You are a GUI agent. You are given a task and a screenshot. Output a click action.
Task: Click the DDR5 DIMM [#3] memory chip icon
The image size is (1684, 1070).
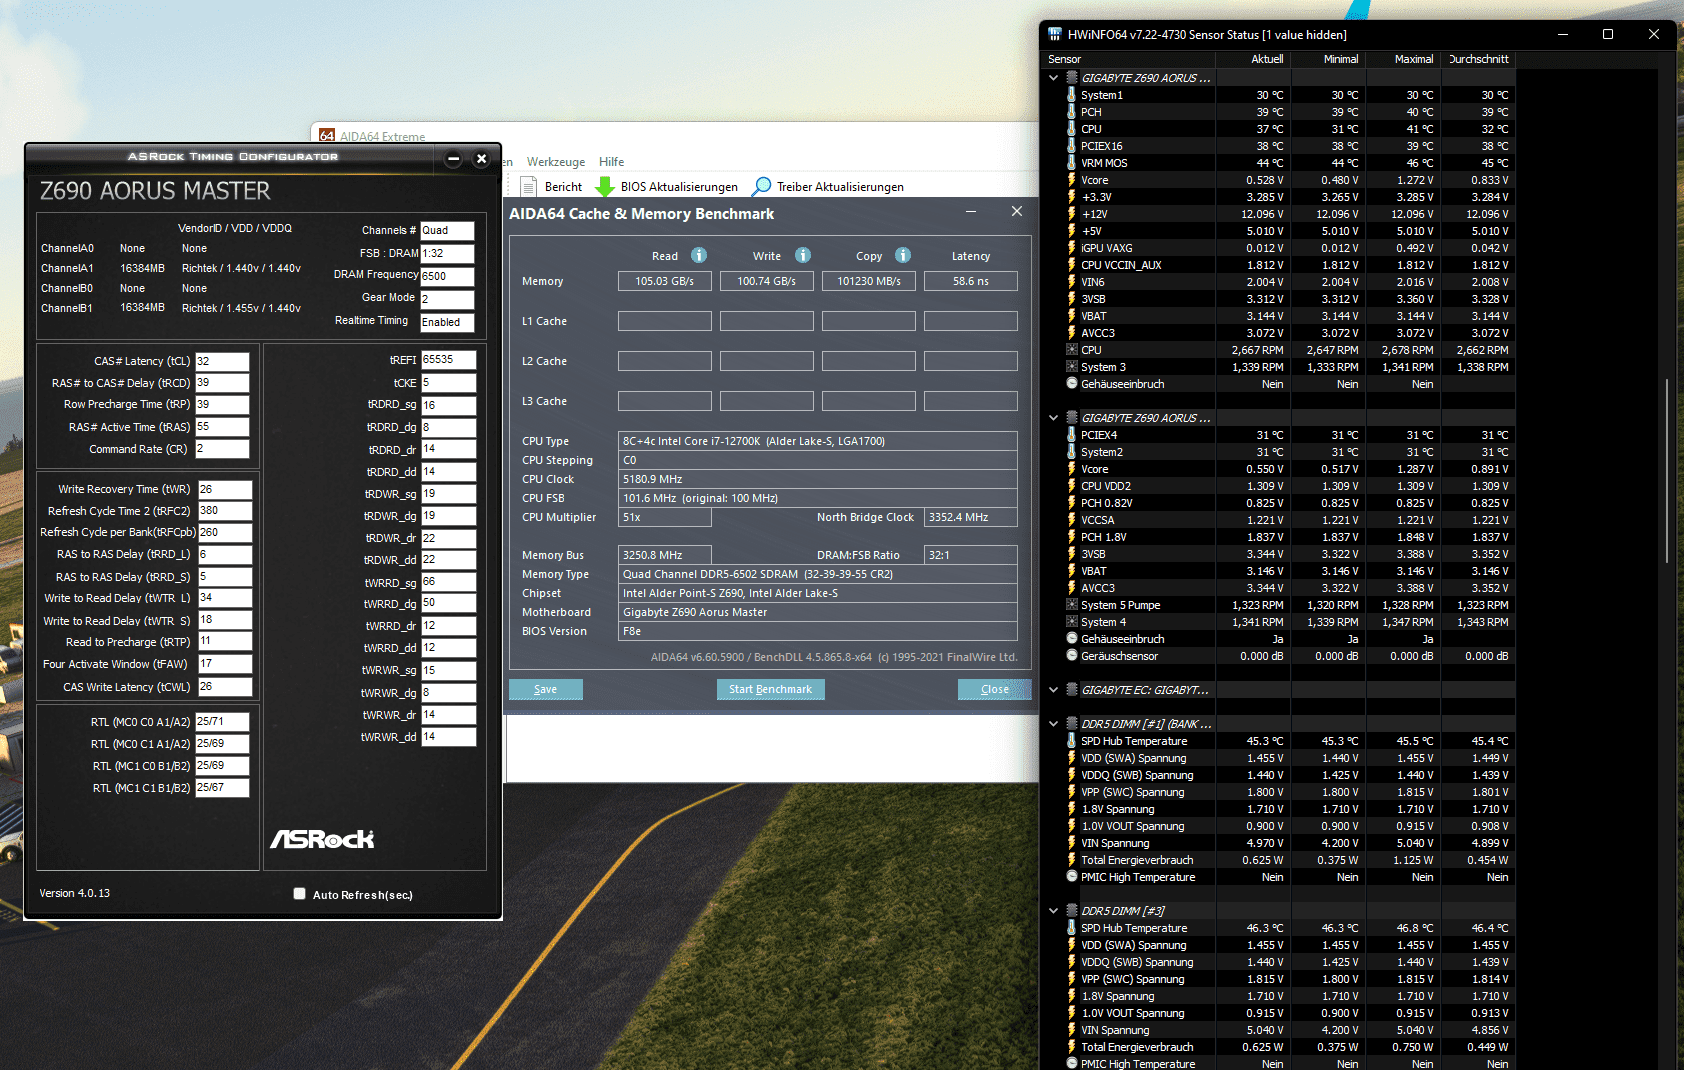coord(1072,911)
